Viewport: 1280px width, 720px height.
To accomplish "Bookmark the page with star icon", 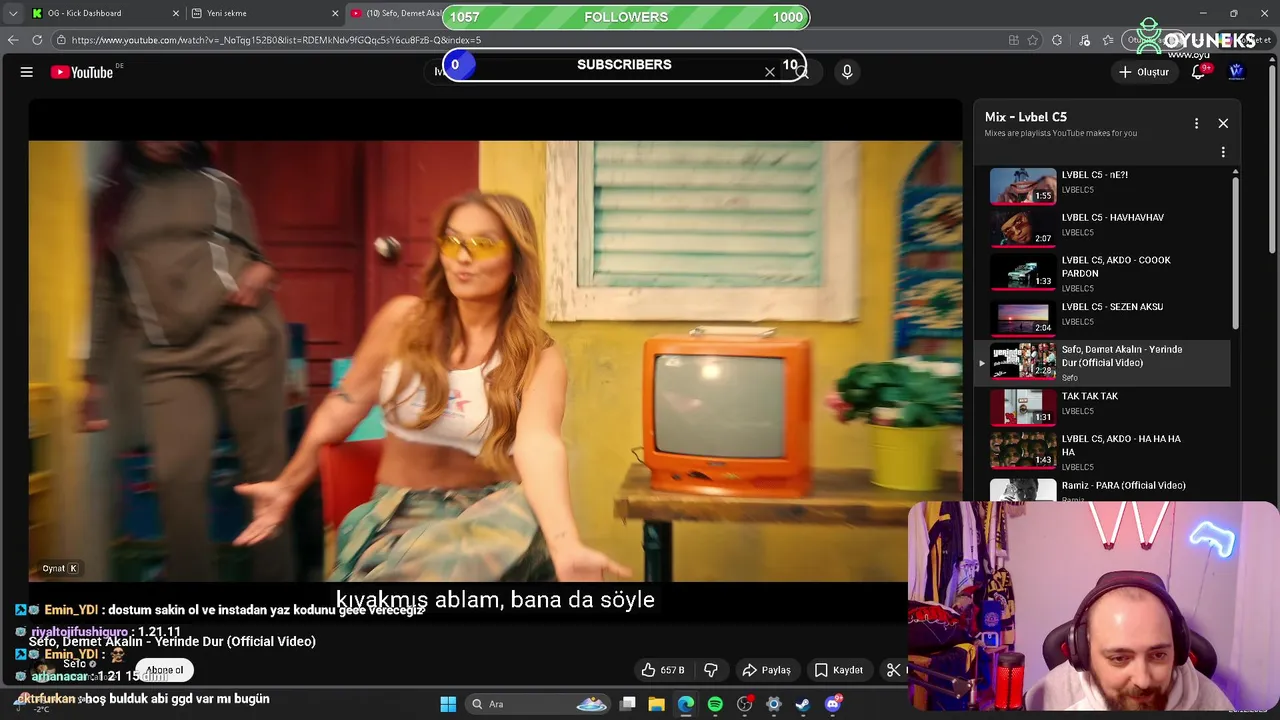I will coord(1033,40).
